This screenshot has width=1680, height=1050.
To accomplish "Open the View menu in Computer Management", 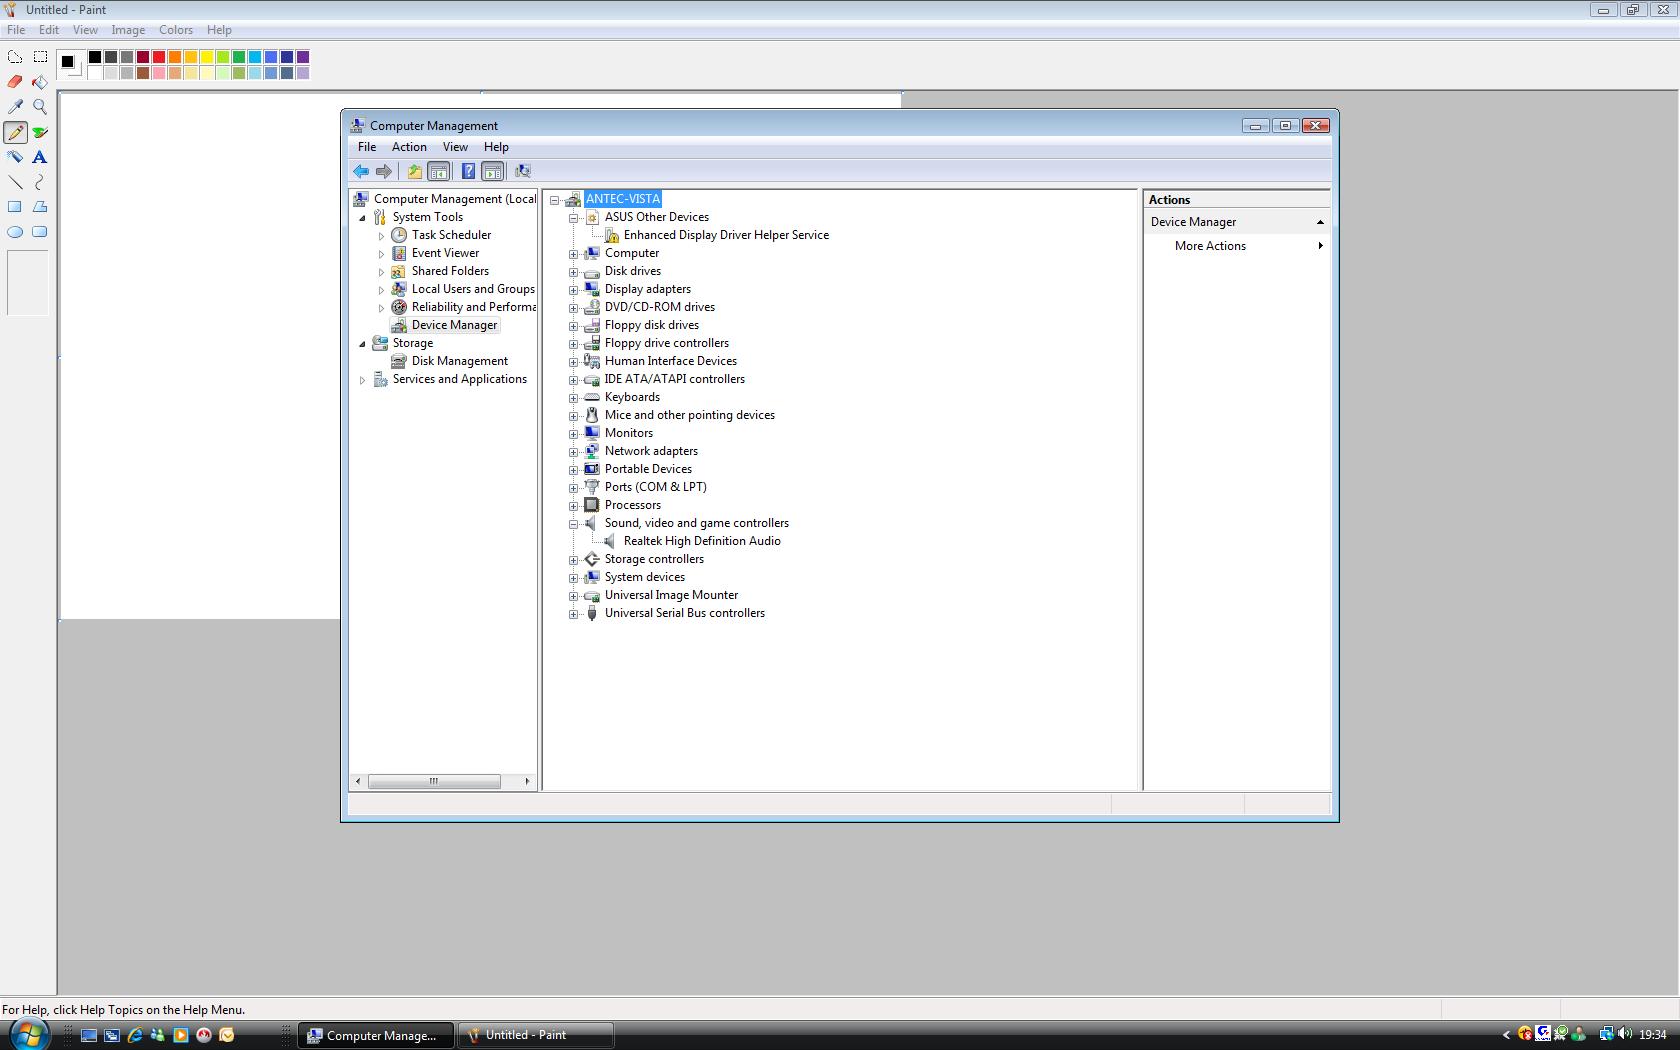I will point(455,147).
